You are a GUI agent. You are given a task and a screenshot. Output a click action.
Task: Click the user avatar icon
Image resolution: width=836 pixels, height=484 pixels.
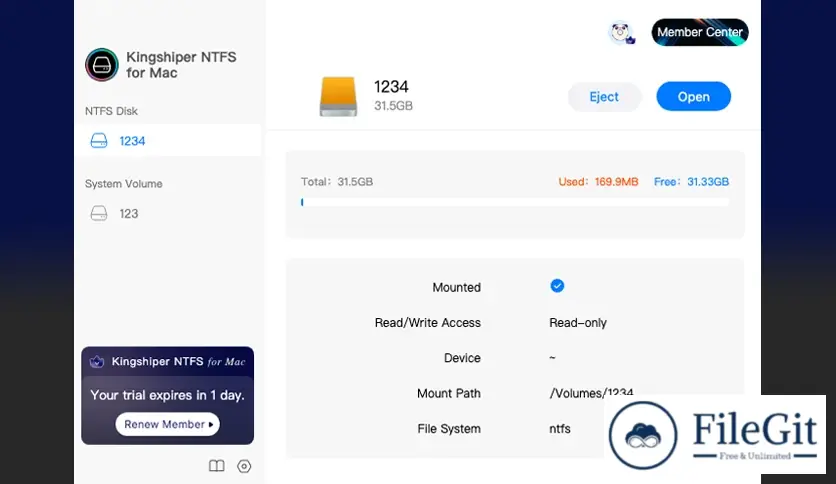pos(621,33)
